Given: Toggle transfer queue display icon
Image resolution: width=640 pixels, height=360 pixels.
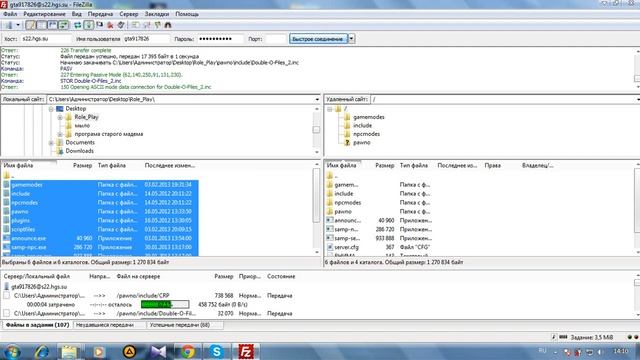Looking at the screenshot, I should pyautogui.click(x=64, y=25).
